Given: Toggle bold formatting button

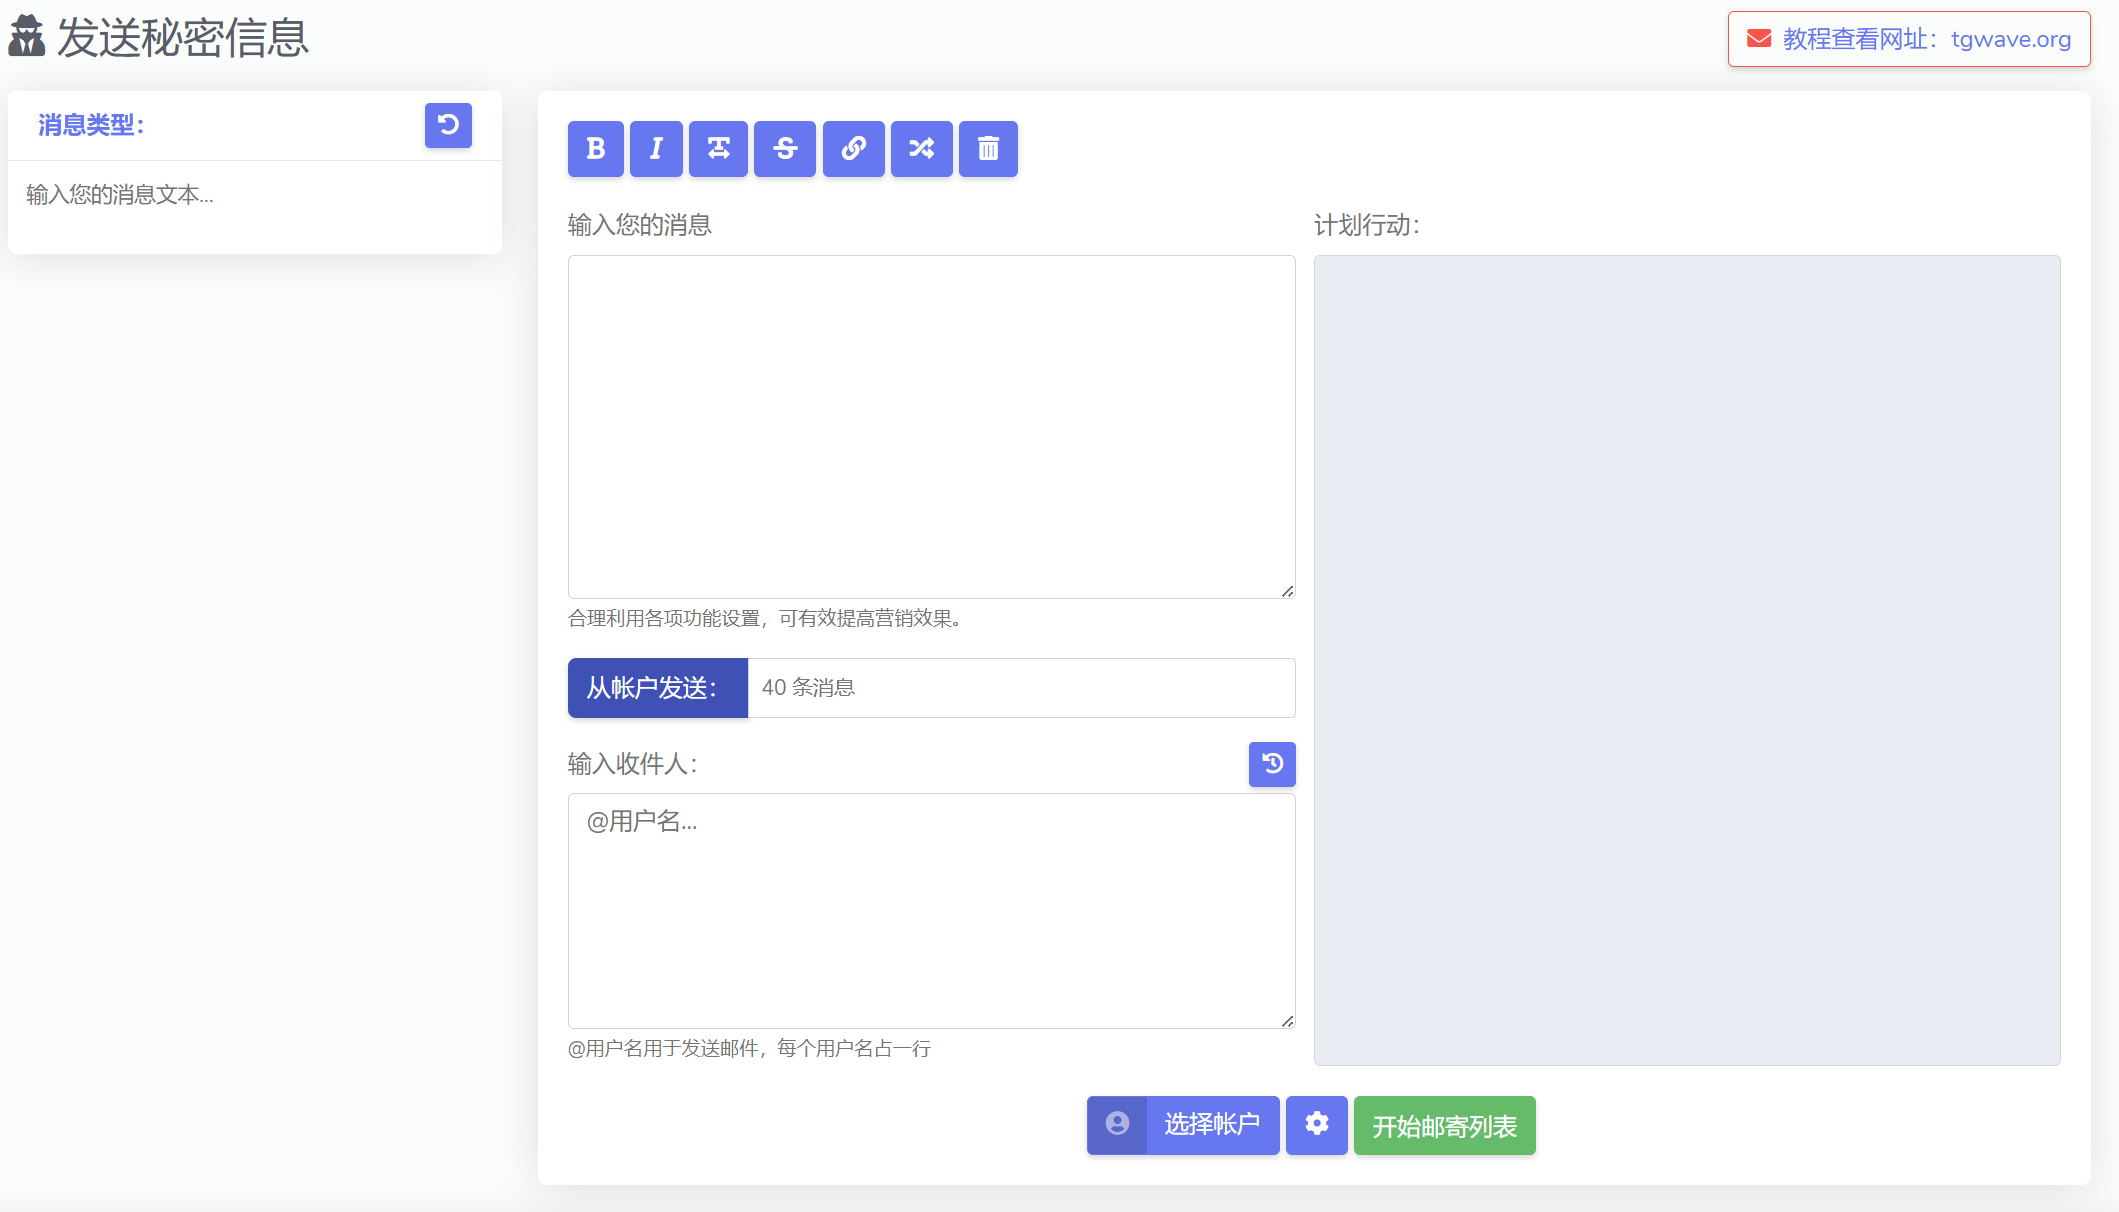Looking at the screenshot, I should 596,149.
